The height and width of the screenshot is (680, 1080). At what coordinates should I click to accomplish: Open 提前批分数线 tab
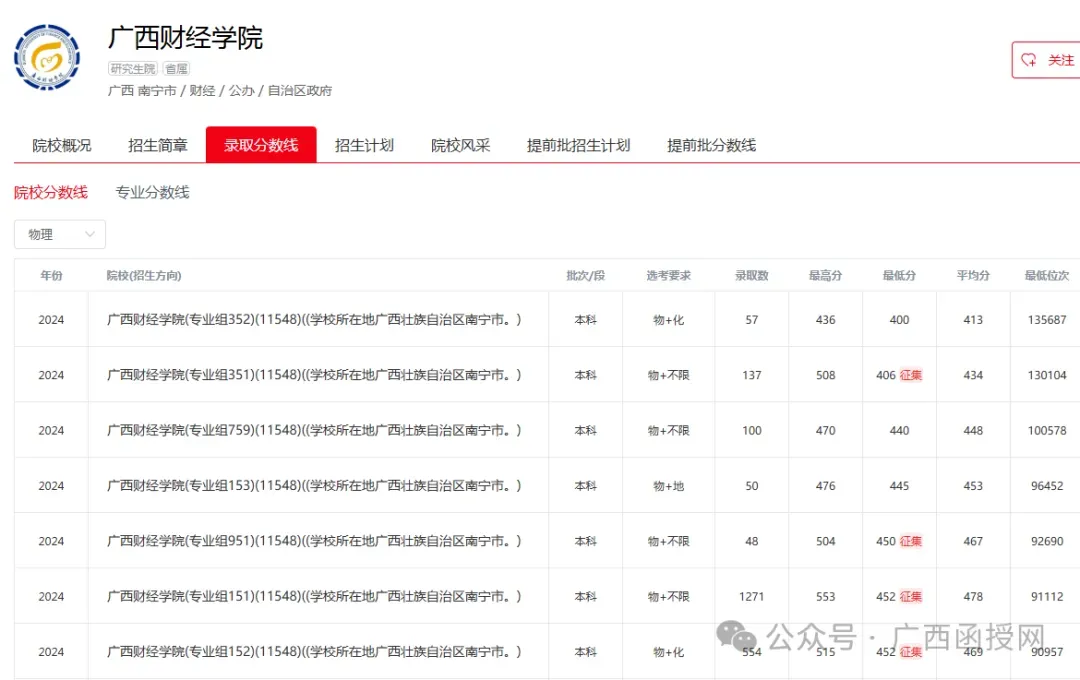(x=712, y=145)
